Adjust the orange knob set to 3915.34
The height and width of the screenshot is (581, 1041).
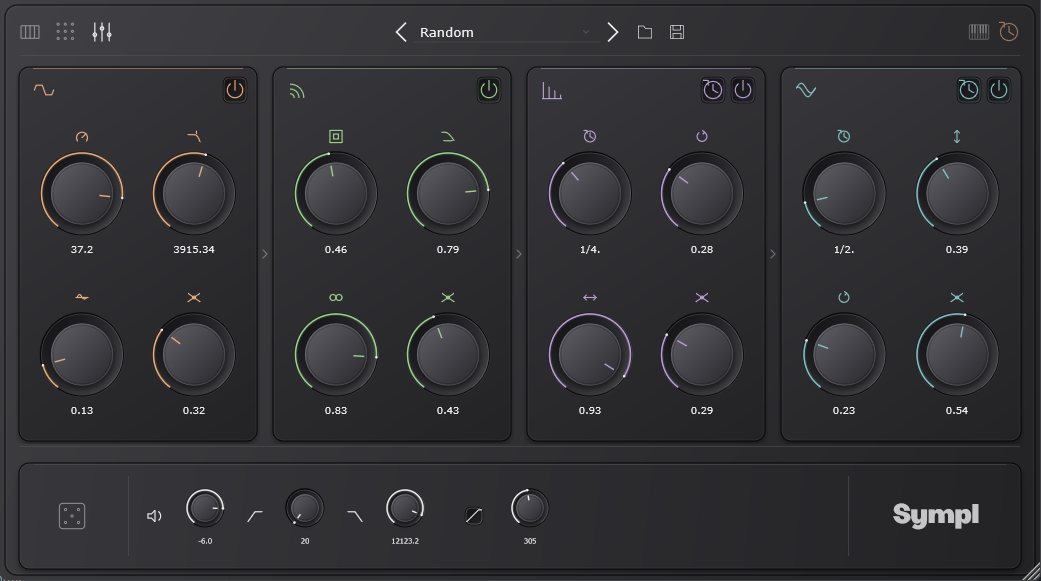click(x=194, y=194)
